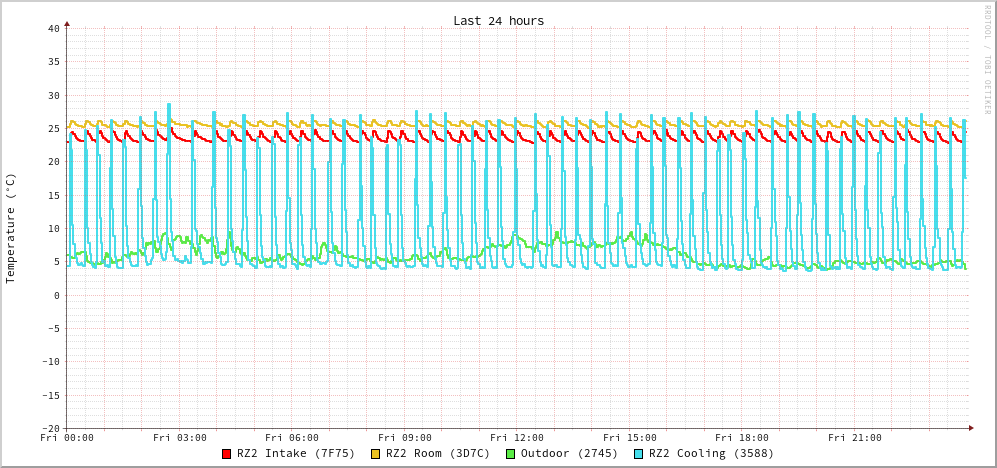Select the 'RZ2 Cooling (3588)' legend label
This screenshot has height=468, width=997.
click(x=711, y=454)
